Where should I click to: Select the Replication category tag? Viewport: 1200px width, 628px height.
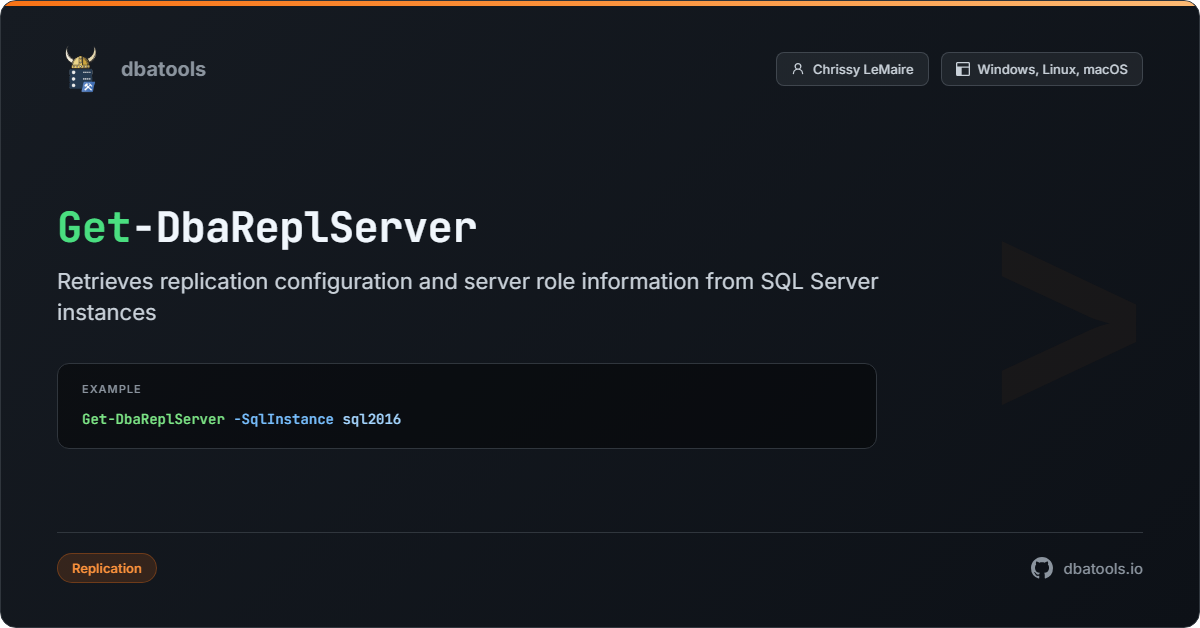(107, 568)
